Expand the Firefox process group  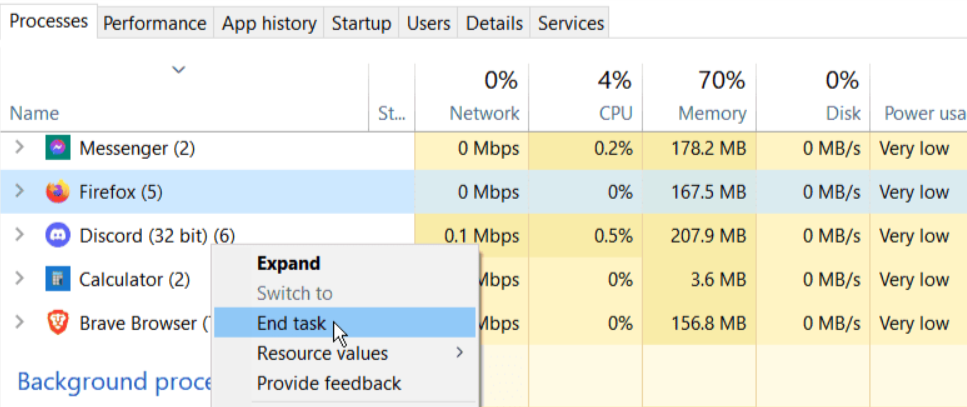pyautogui.click(x=18, y=192)
